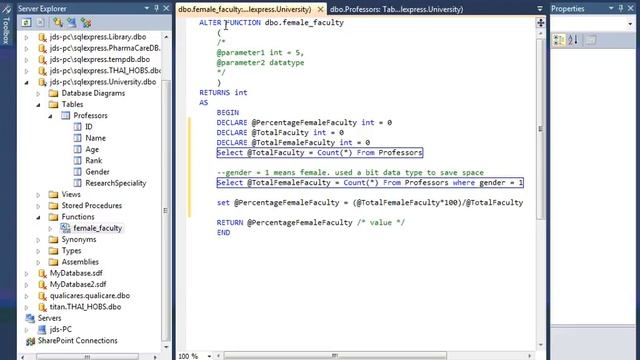Select Alphabetical sort in Properties

[573, 40]
